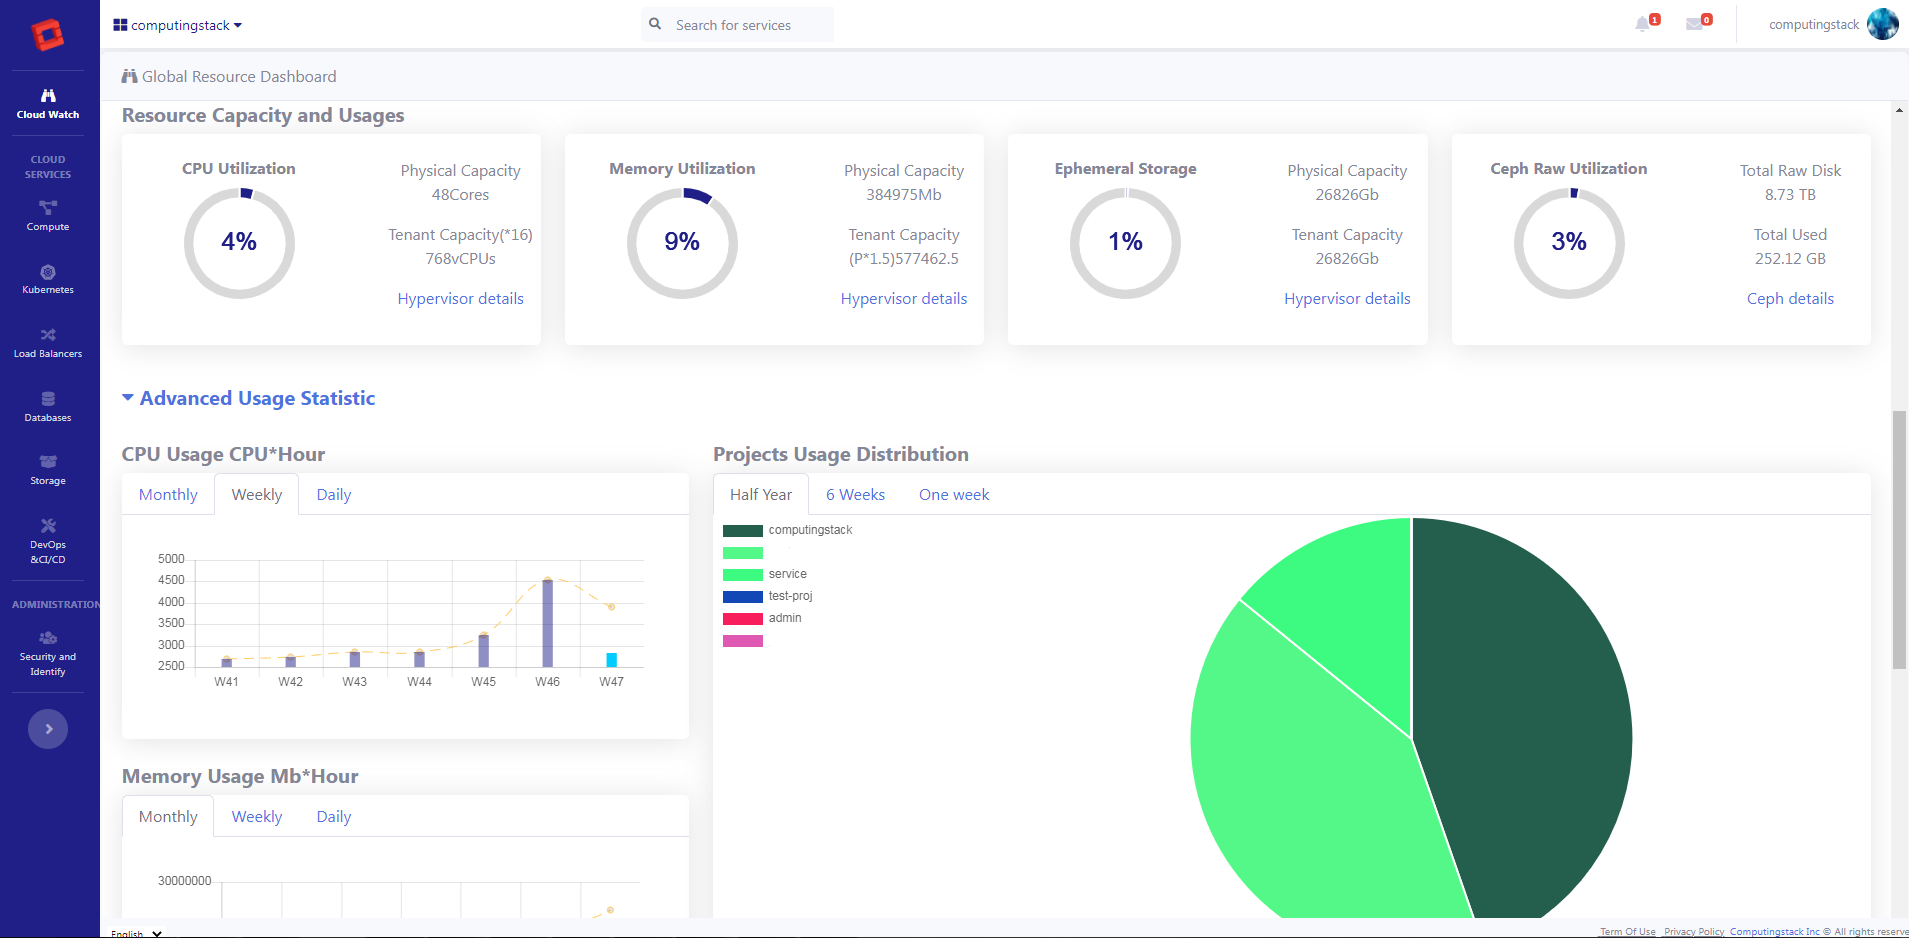Click the scrollbar up arrow
The height and width of the screenshot is (938, 1909).
[1899, 109]
